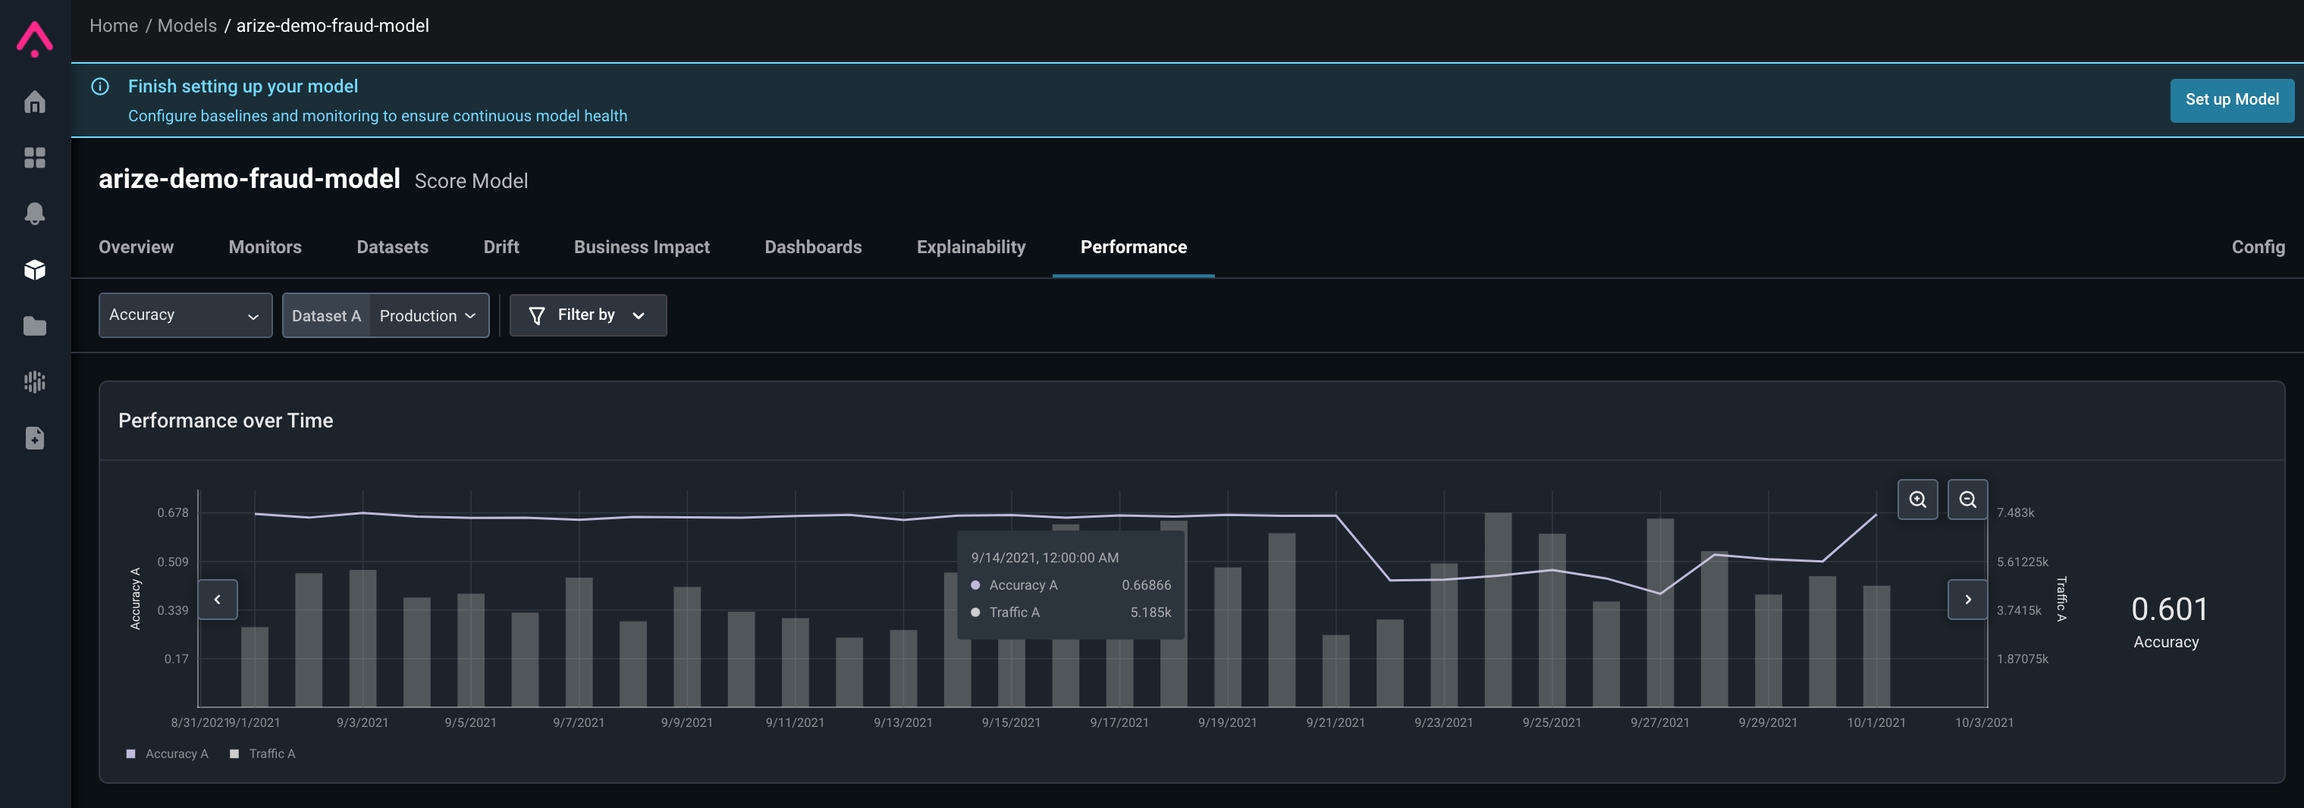Click the funnel filter icon
The image size is (2304, 808).
pyautogui.click(x=537, y=316)
